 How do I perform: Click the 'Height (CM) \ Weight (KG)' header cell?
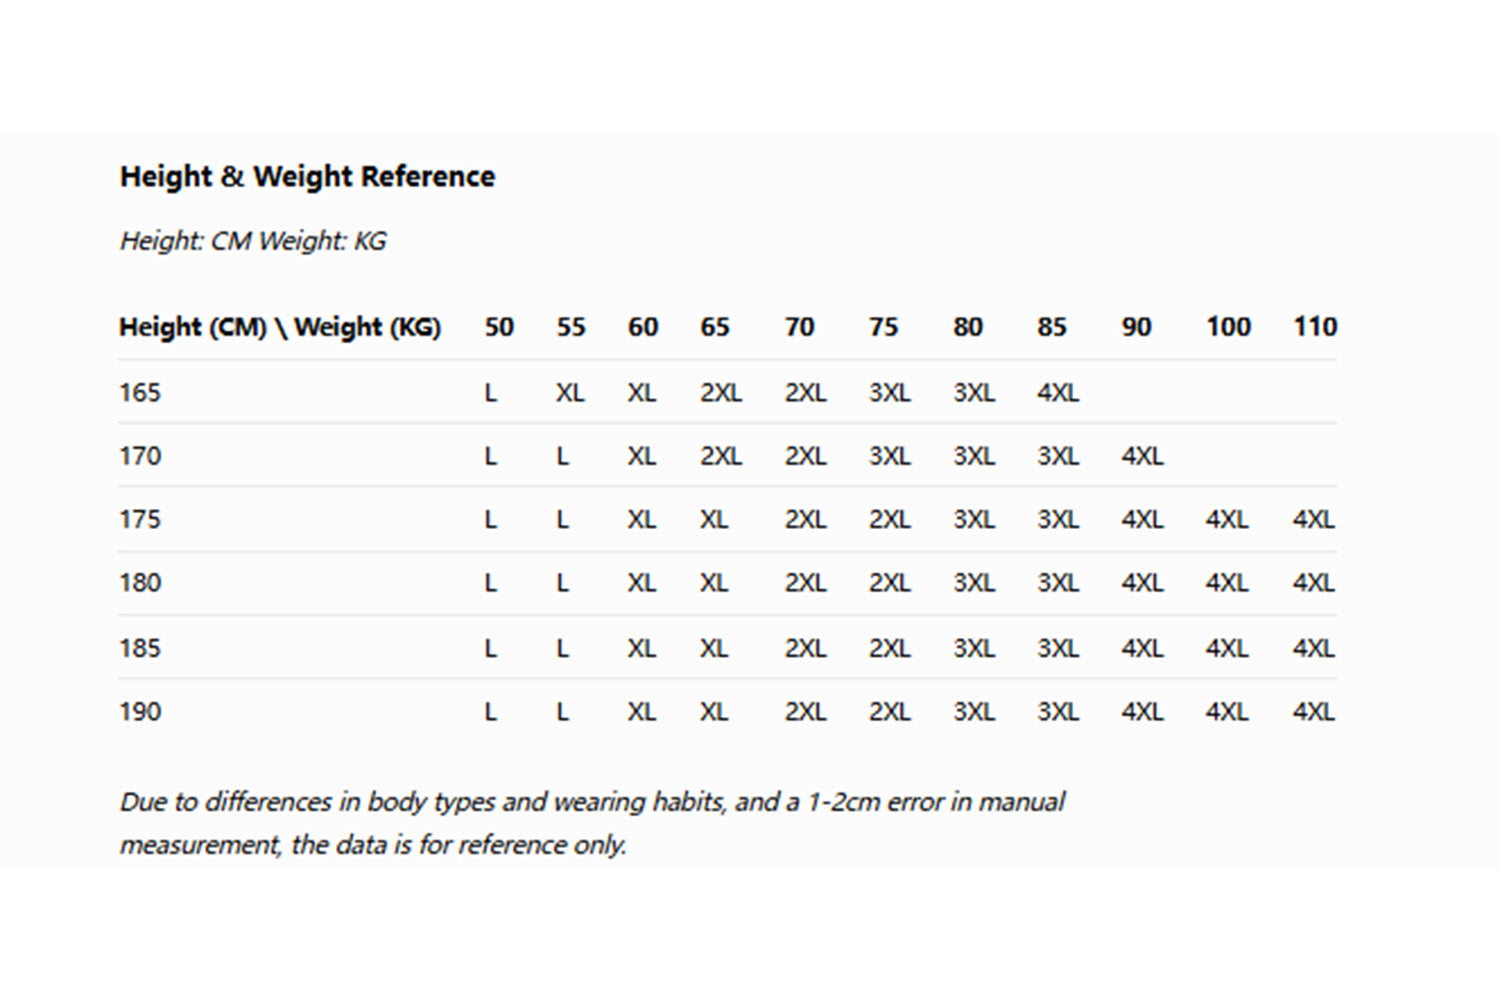coord(280,327)
